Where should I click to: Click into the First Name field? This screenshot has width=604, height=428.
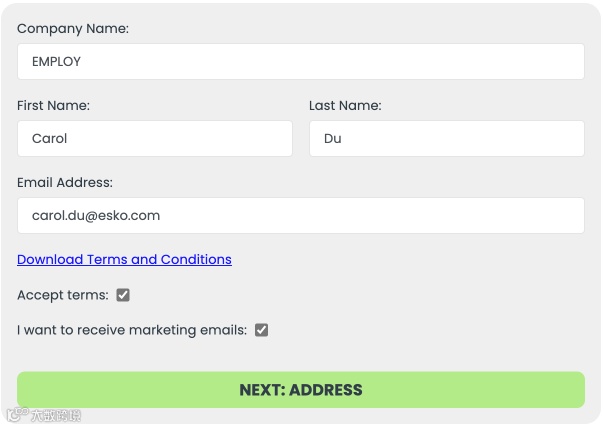155,138
